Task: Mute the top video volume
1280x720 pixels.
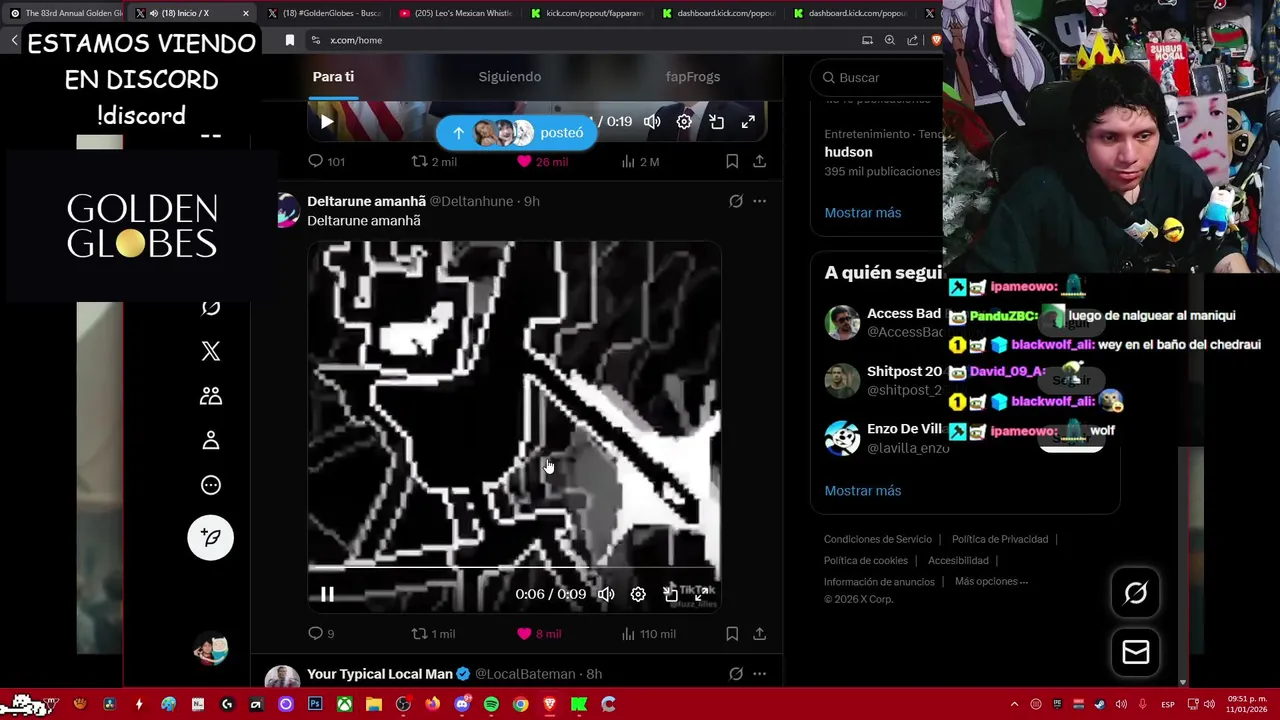Action: [652, 122]
